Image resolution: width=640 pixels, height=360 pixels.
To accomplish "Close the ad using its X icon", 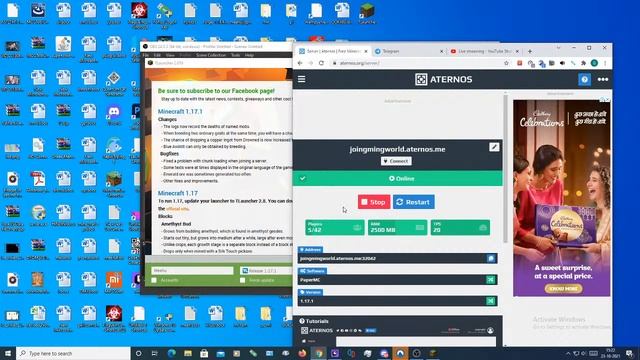I will 607,99.
